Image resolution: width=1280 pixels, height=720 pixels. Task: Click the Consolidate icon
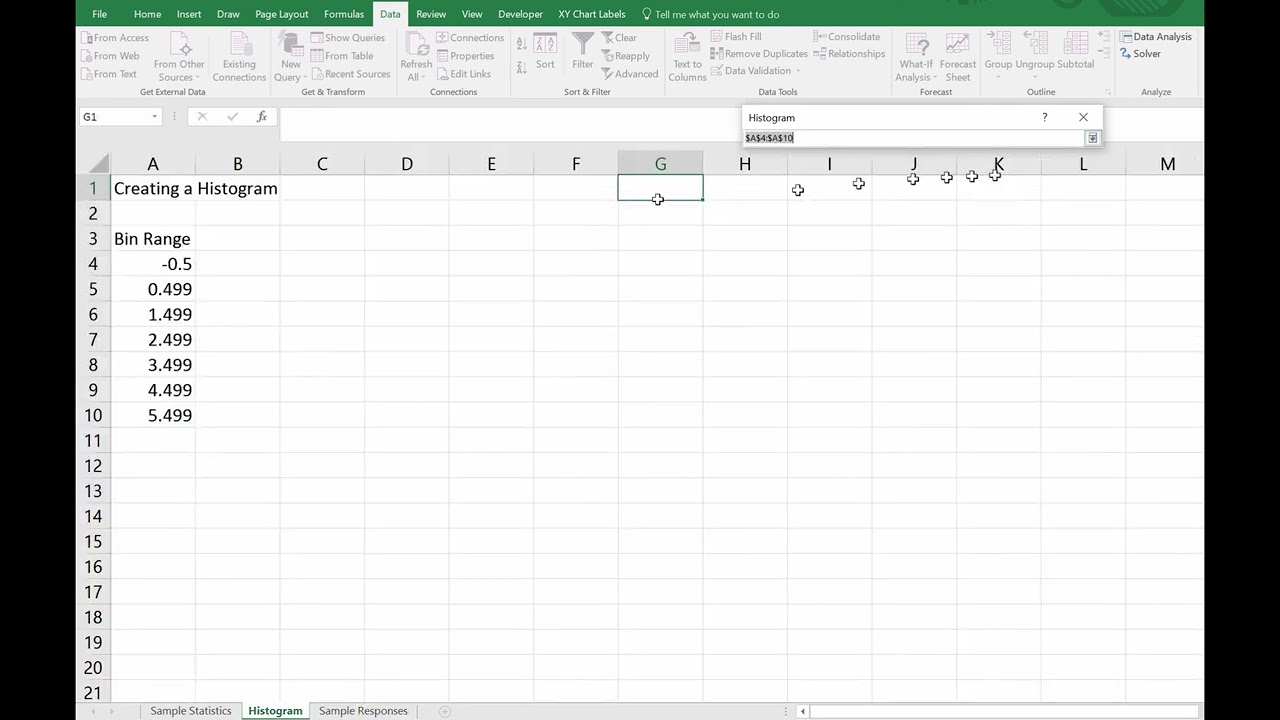820,37
